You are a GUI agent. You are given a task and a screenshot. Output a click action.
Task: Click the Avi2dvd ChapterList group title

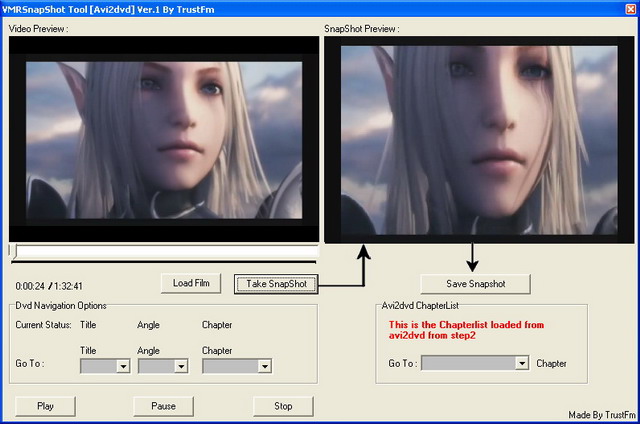[420, 305]
